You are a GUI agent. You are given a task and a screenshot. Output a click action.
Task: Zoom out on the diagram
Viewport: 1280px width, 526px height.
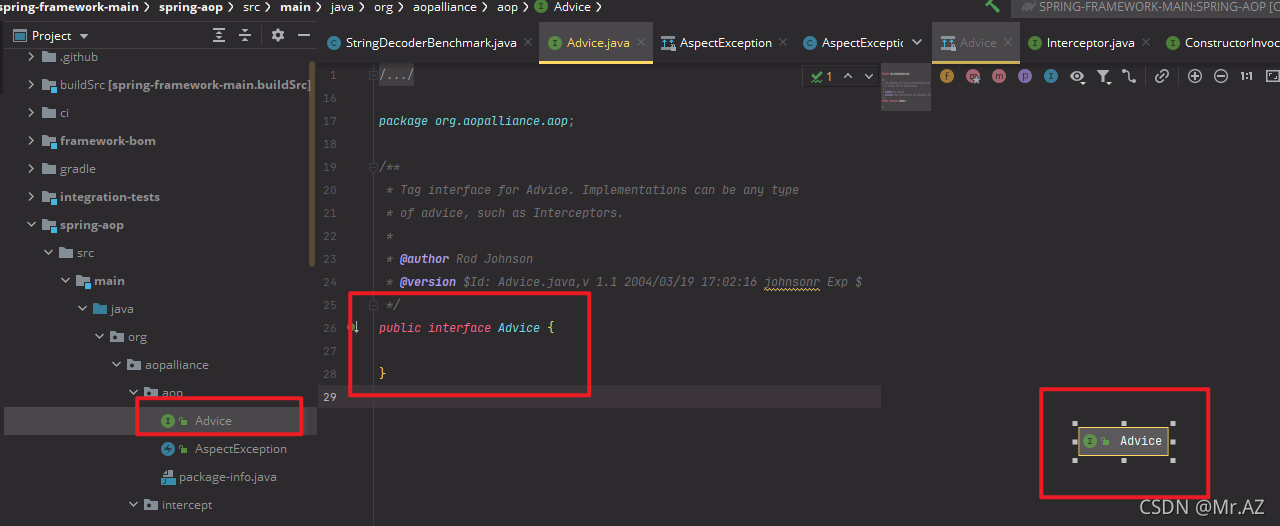(1221, 76)
